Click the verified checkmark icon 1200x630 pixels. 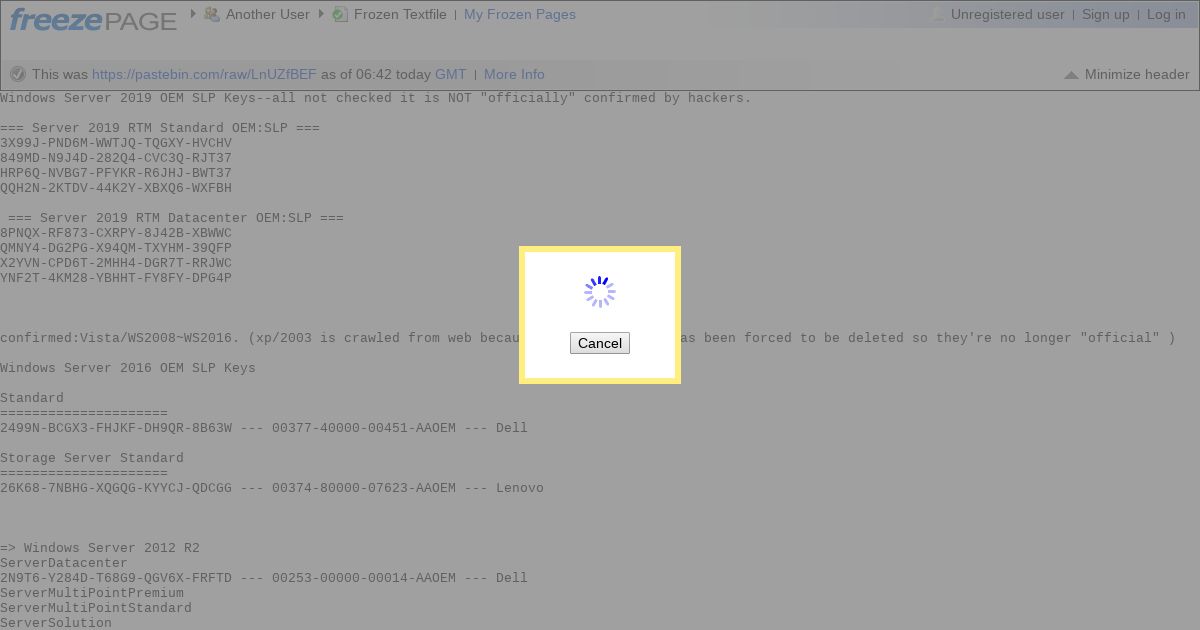click(18, 74)
